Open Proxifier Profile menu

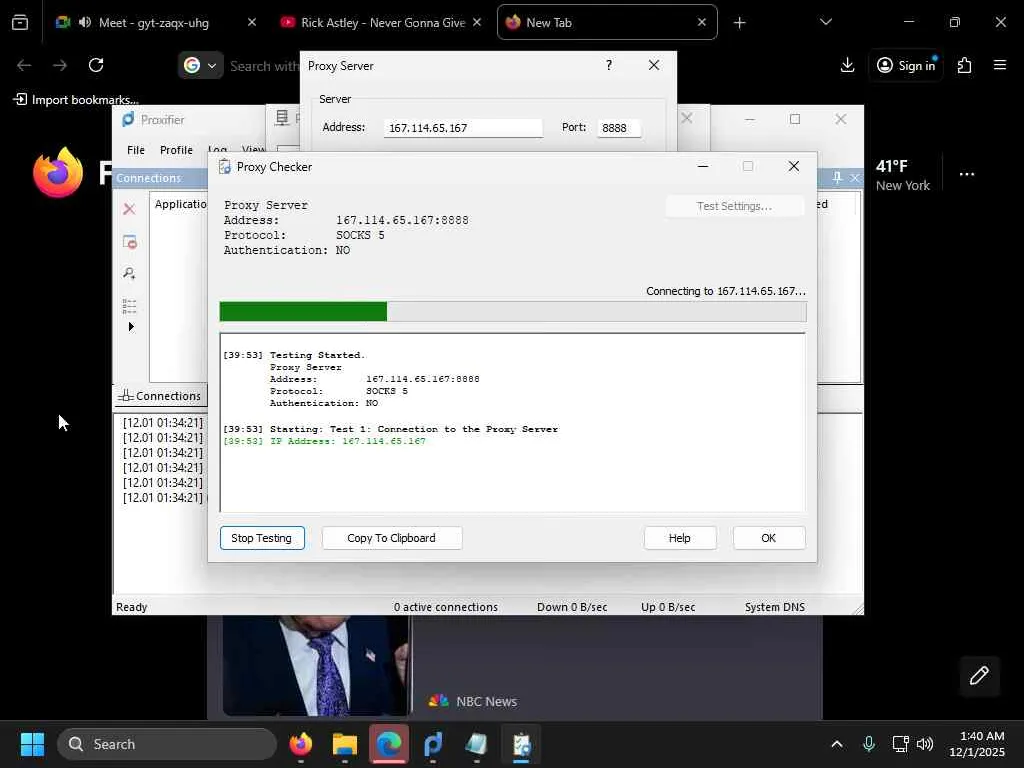(176, 150)
